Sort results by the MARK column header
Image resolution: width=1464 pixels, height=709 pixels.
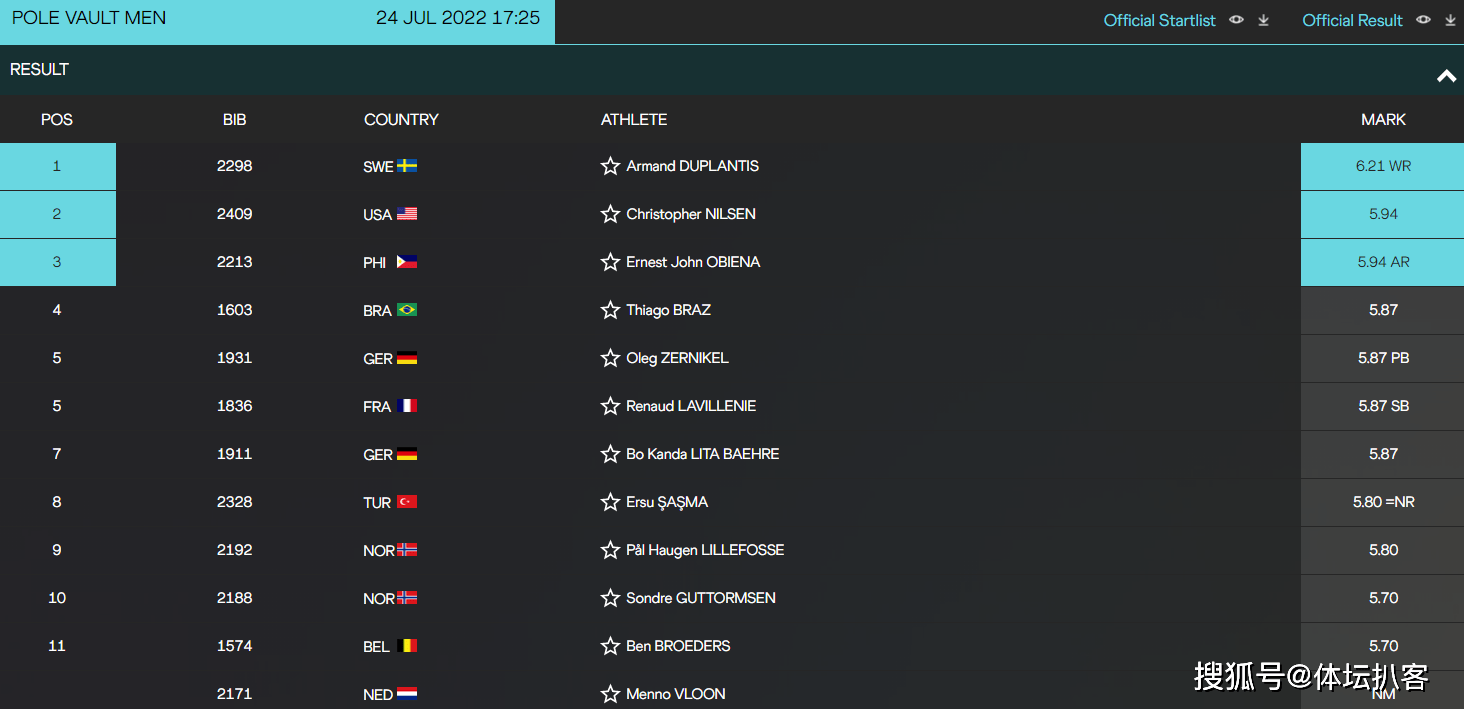1384,119
